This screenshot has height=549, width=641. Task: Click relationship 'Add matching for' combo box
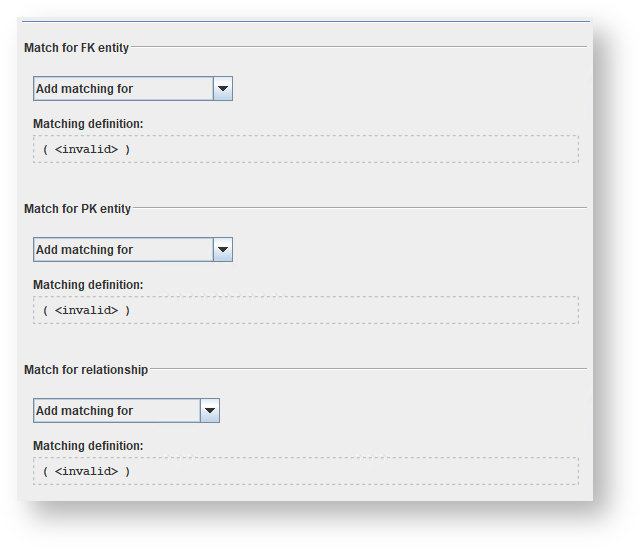(x=116, y=411)
